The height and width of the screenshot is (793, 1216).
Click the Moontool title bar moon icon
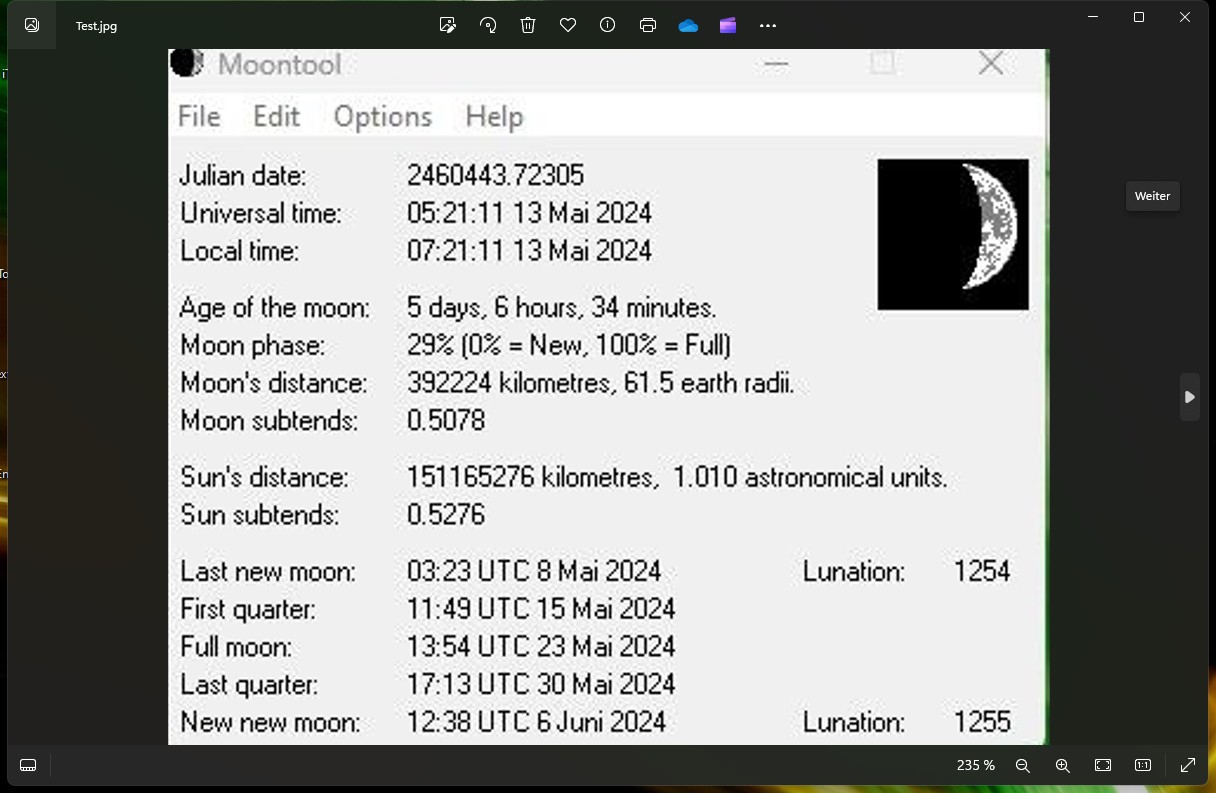pos(187,63)
